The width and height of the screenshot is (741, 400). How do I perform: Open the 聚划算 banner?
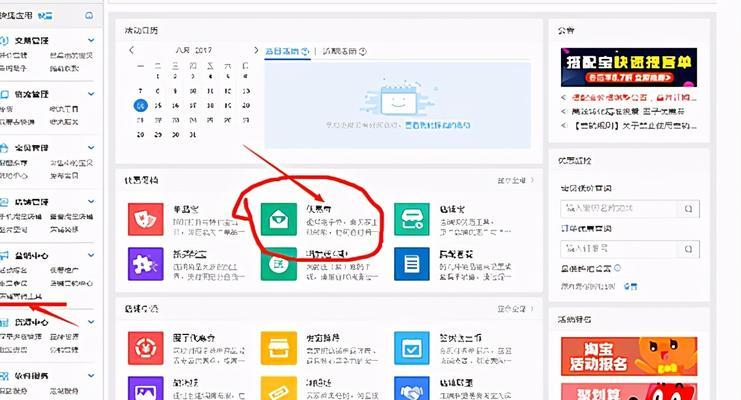[x=629, y=391]
